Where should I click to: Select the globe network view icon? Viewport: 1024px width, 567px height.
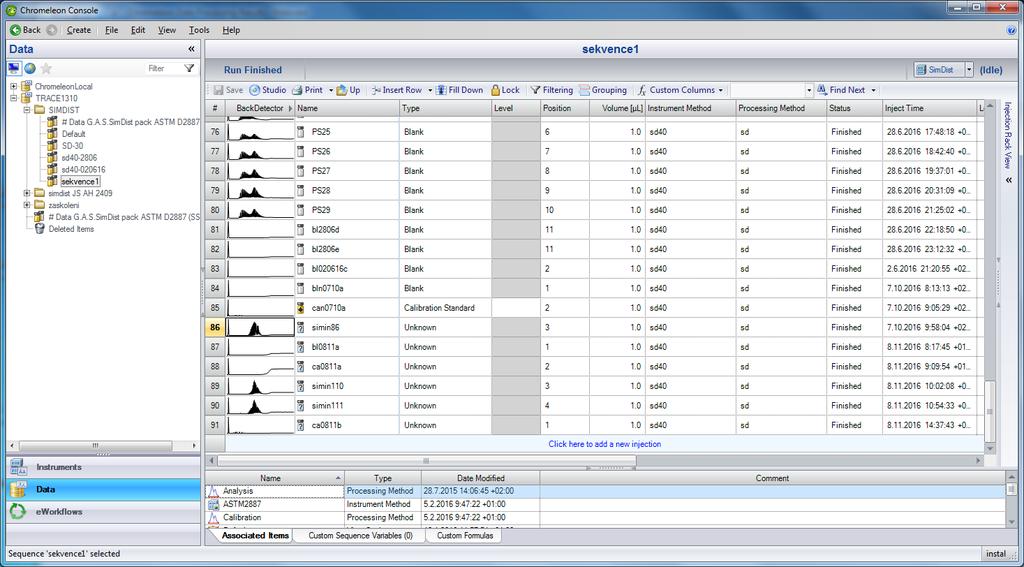click(x=30, y=68)
